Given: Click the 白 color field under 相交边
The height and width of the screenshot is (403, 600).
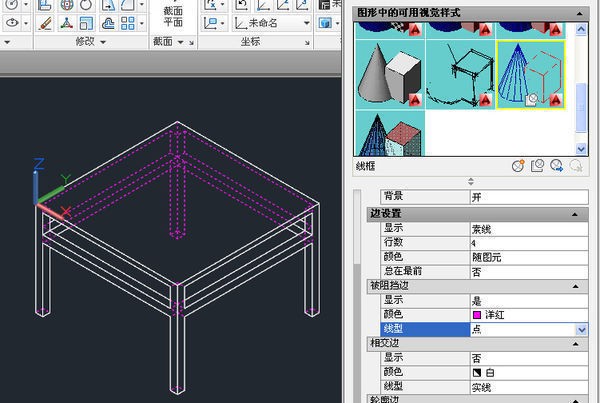Looking at the screenshot, I should coord(520,373).
